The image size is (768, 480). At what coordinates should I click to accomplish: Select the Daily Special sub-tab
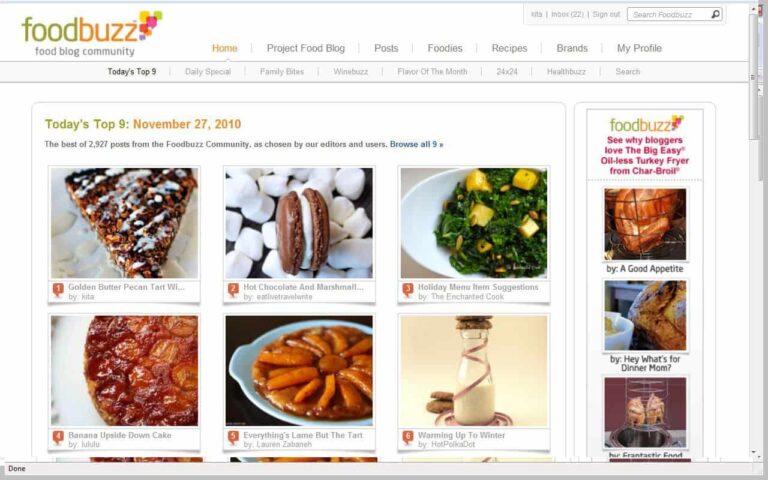click(208, 72)
